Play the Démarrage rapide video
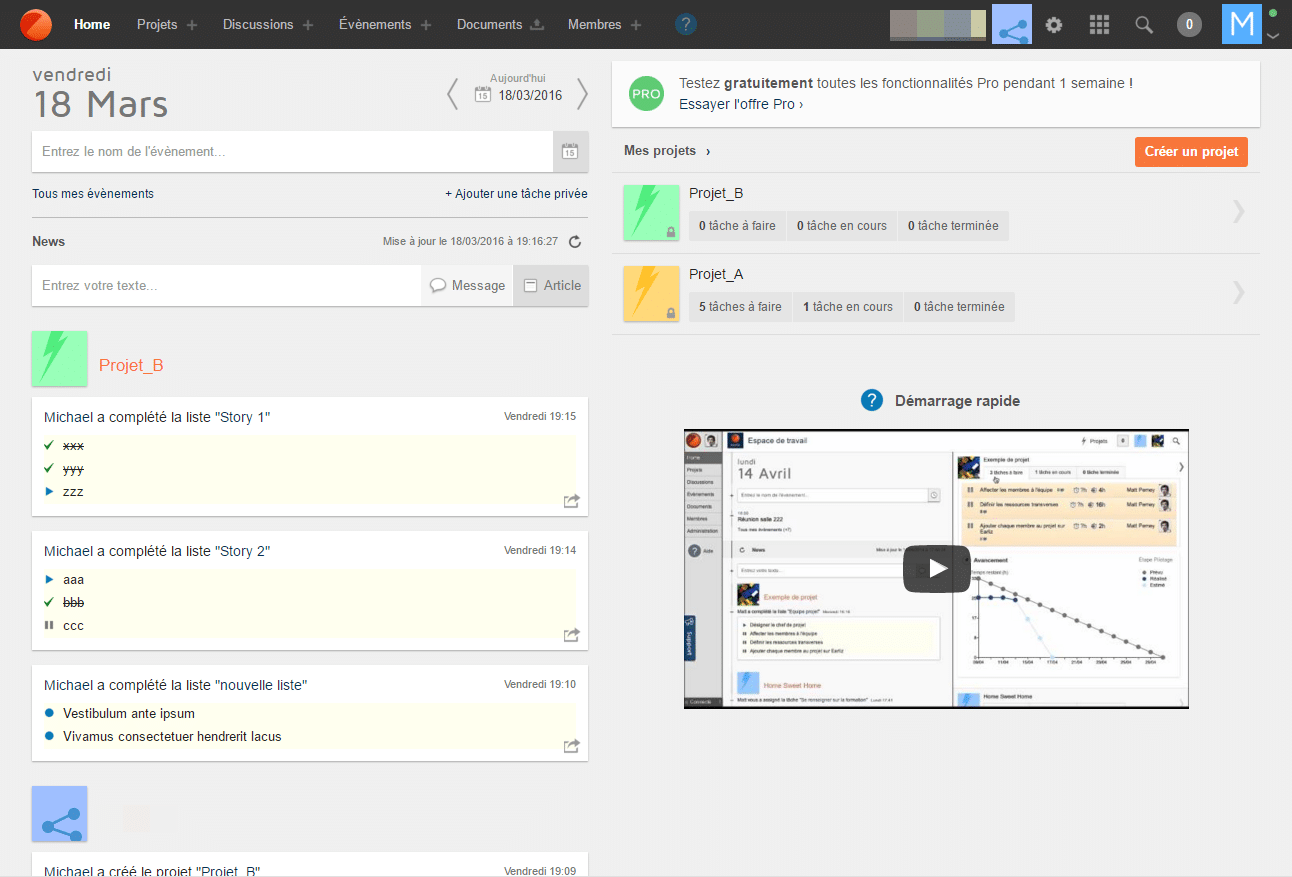The height and width of the screenshot is (877, 1292). point(936,568)
